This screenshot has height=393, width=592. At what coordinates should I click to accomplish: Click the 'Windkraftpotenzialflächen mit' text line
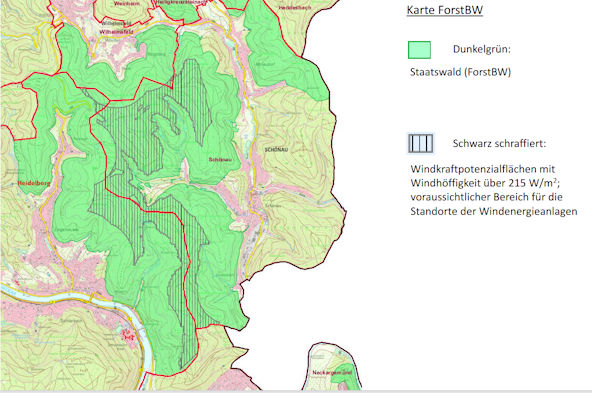click(x=483, y=169)
